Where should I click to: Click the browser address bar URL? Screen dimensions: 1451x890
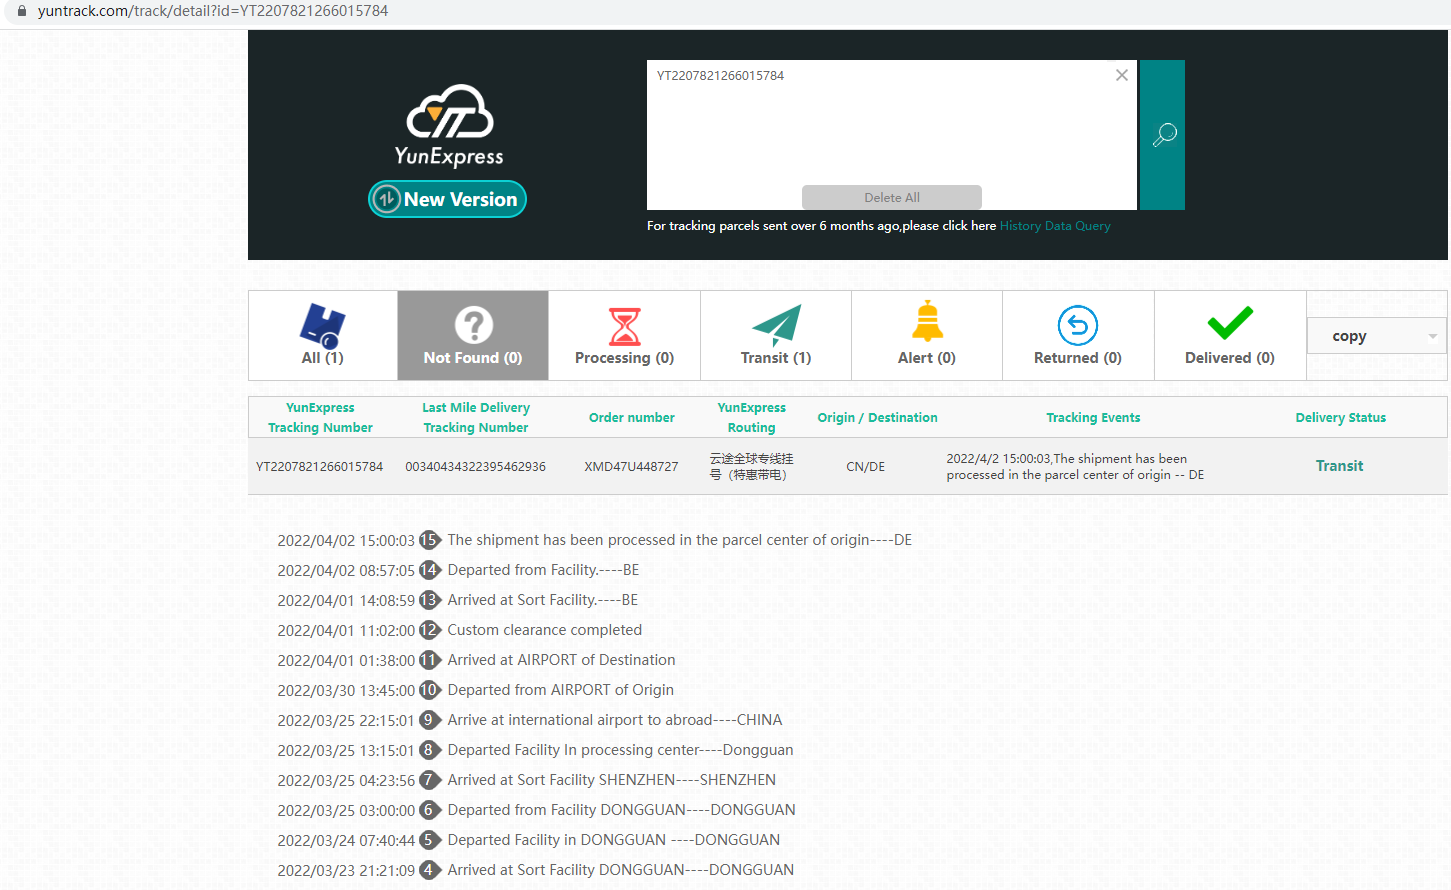pyautogui.click(x=213, y=11)
